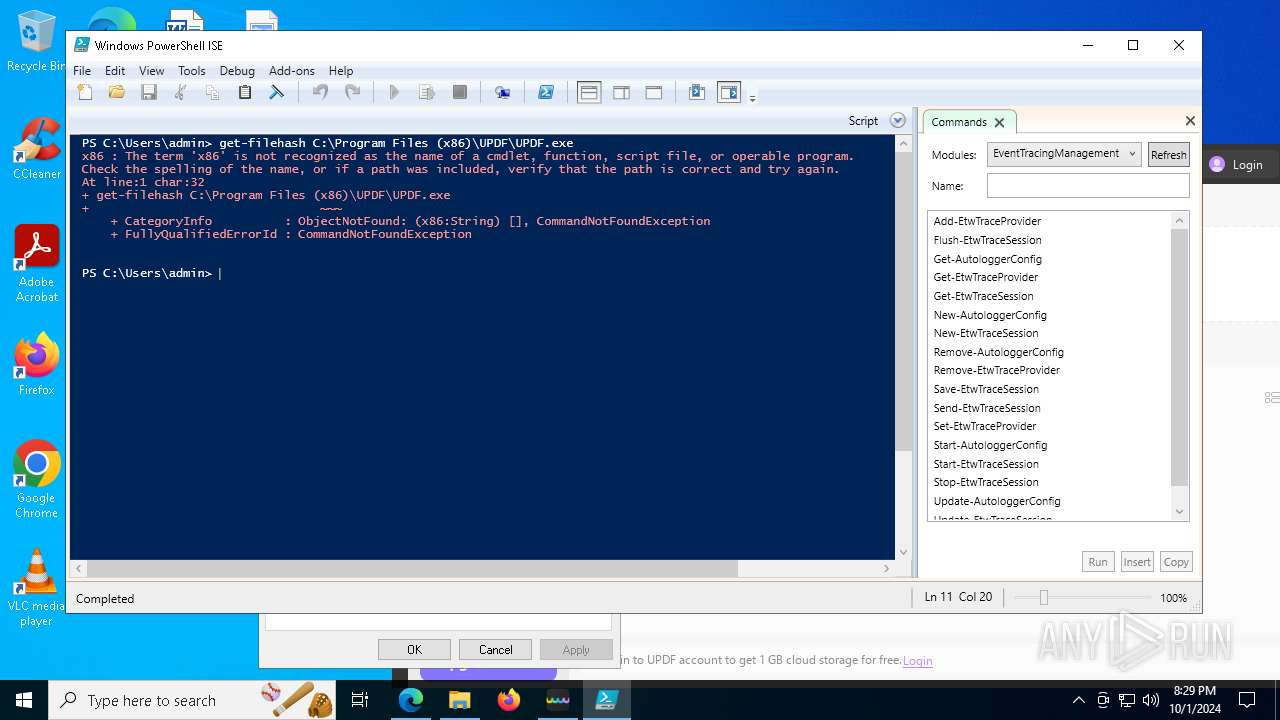Click the Clear Console Pane icon
The height and width of the screenshot is (720, 1280).
[x=277, y=92]
